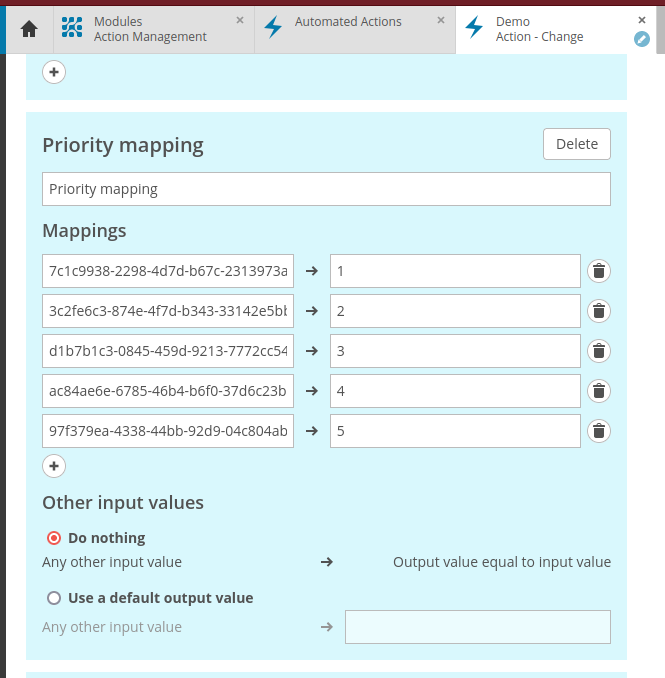The width and height of the screenshot is (665, 678).
Task: Remove the mapping row with output 2
Action: click(598, 311)
